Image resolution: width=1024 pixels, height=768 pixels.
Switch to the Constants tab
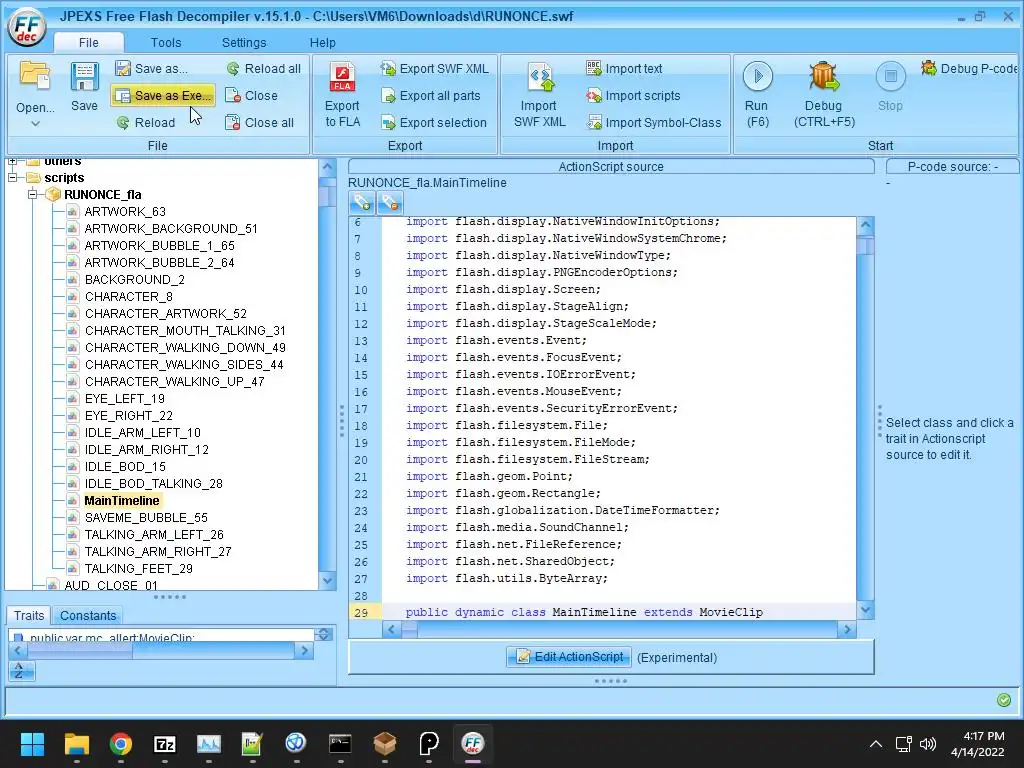88,615
